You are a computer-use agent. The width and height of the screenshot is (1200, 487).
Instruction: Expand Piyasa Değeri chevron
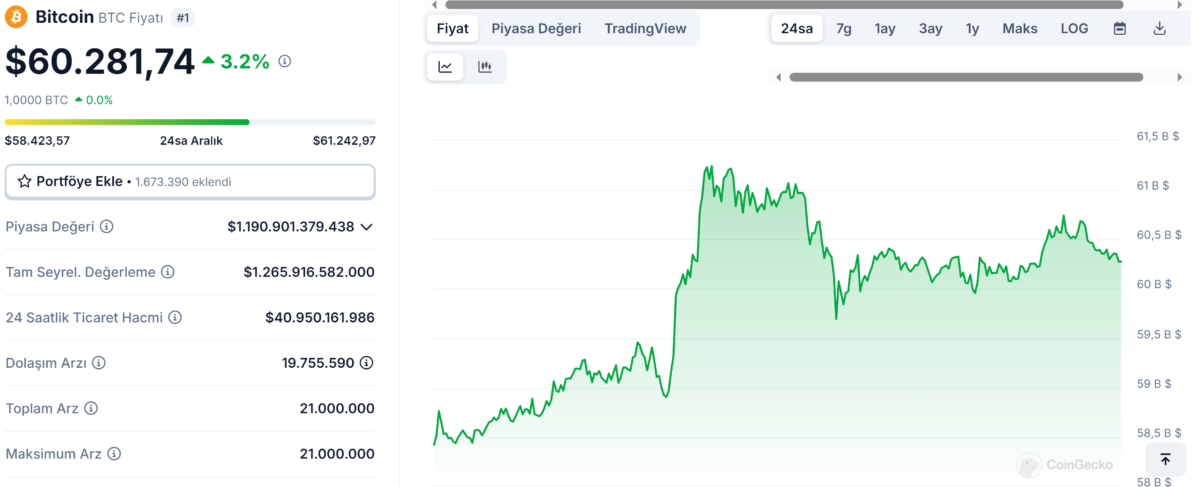[x=366, y=227]
